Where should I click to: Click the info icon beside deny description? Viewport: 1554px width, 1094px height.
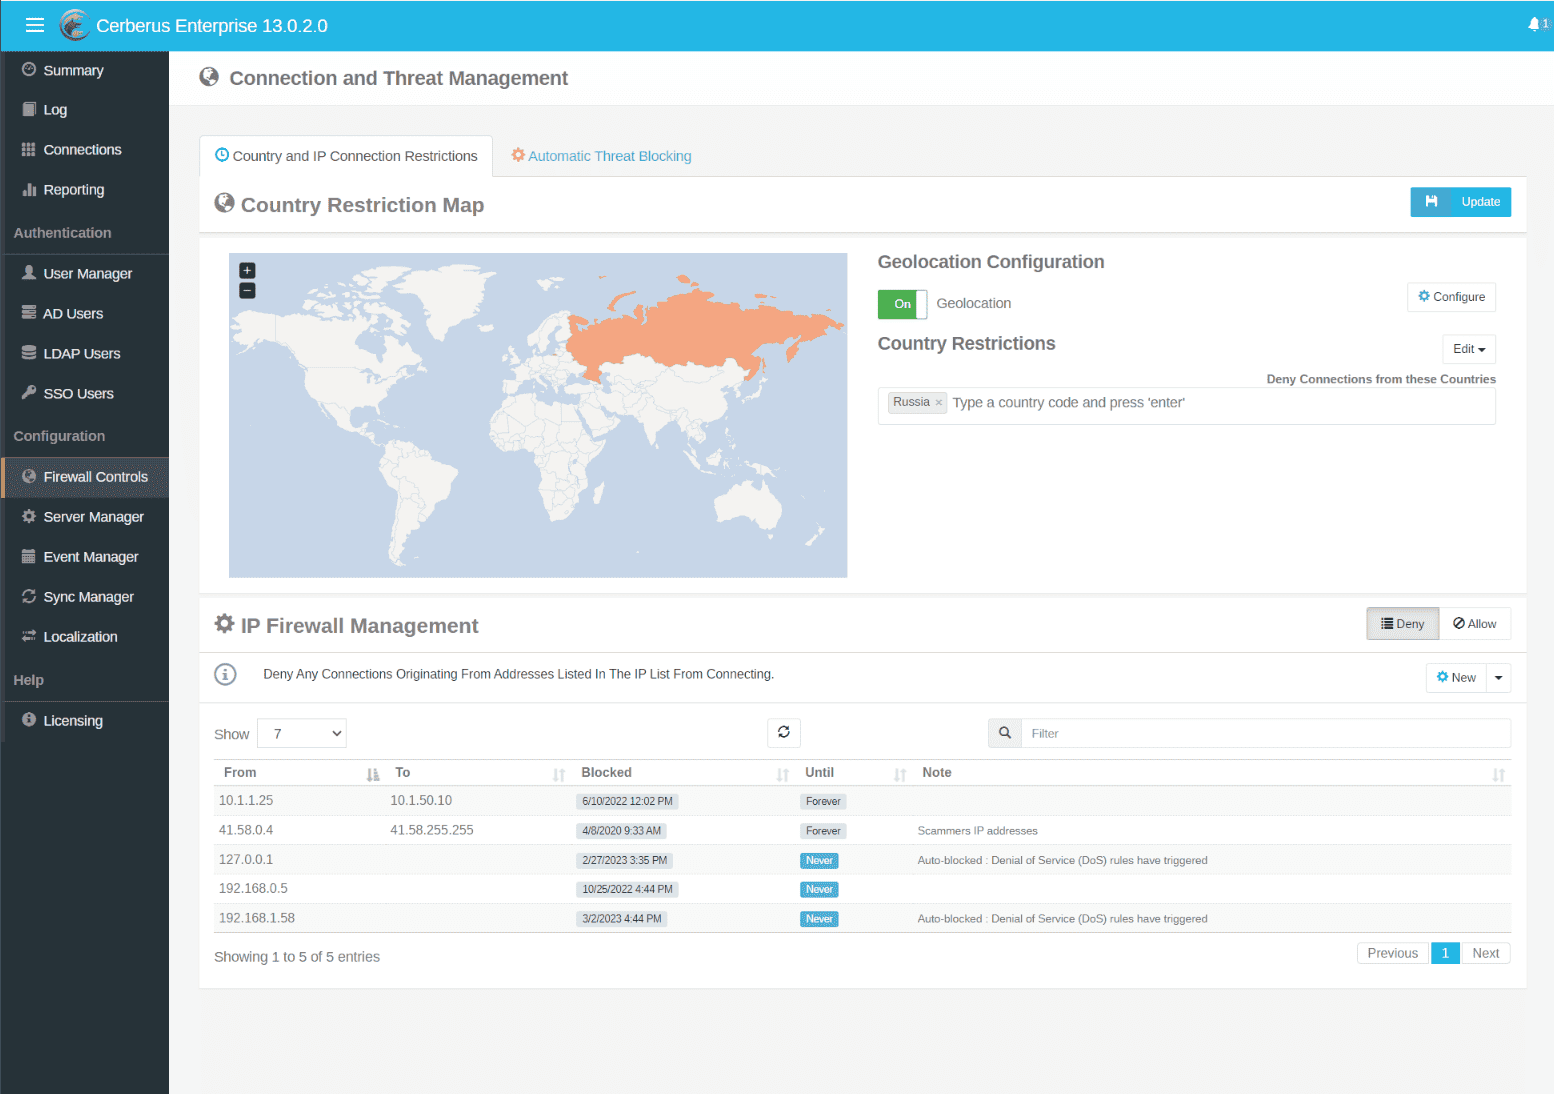(x=226, y=675)
